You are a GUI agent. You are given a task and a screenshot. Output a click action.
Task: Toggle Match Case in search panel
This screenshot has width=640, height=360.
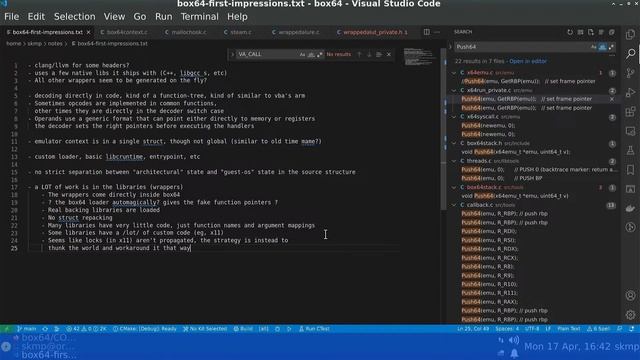coord(593,47)
